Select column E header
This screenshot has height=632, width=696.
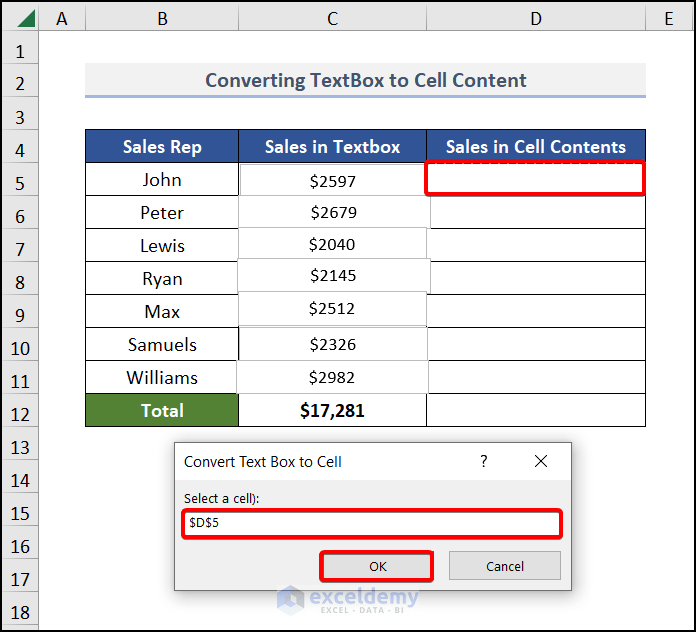[x=669, y=19]
